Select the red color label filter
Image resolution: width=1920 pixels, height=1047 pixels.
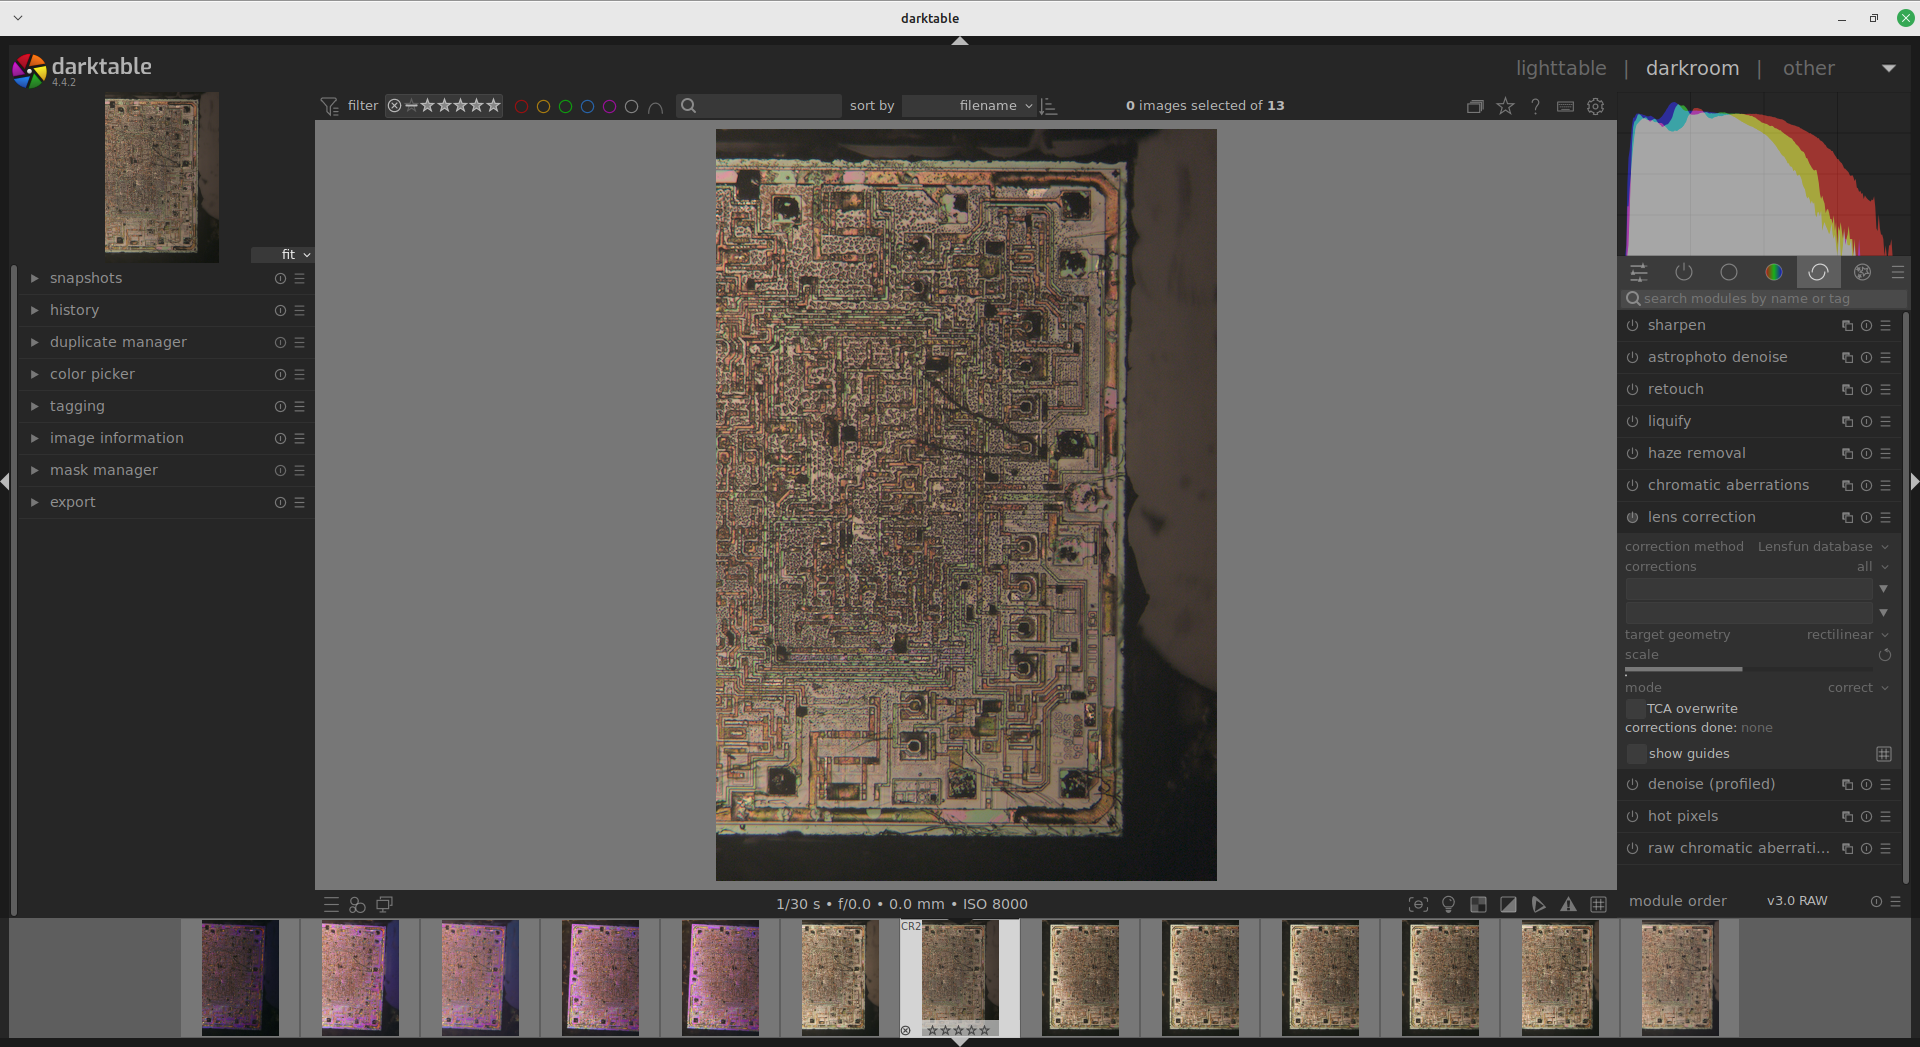[521, 106]
